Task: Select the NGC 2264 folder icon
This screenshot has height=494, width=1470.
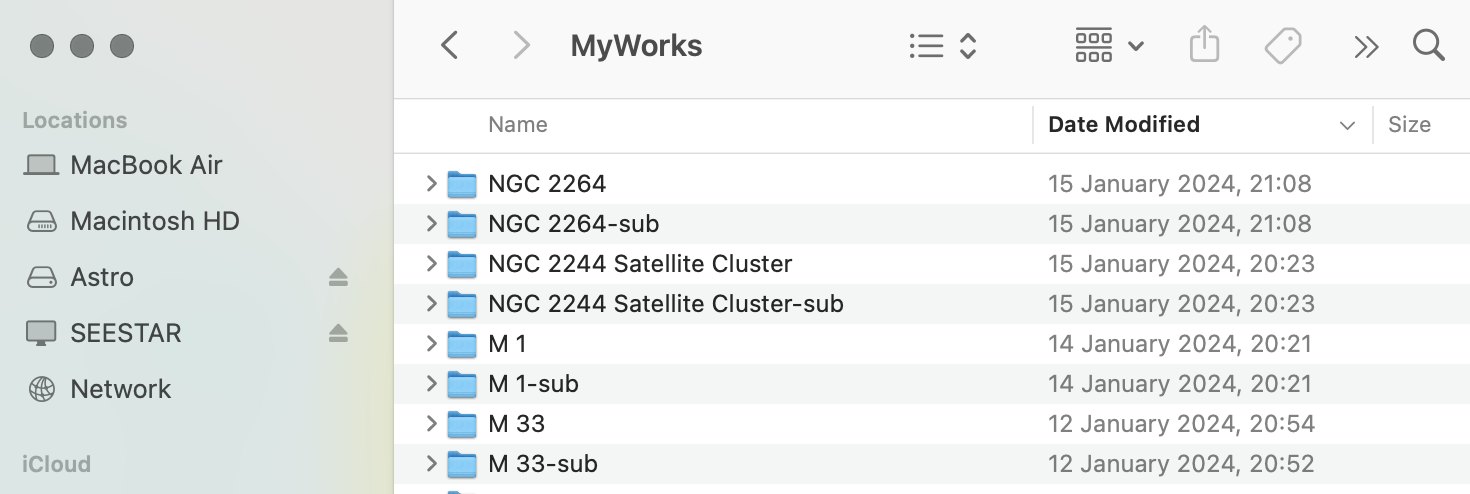Action: pos(461,184)
